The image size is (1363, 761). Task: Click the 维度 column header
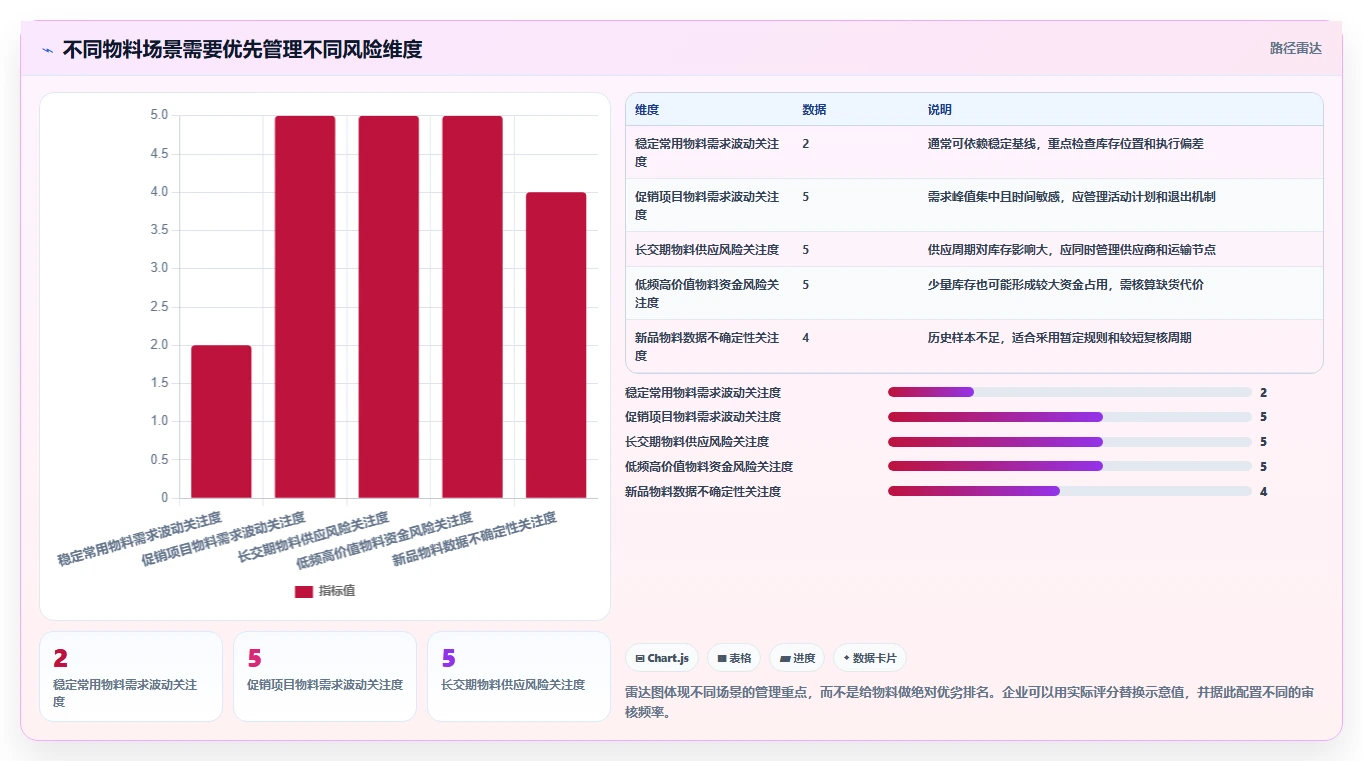click(647, 110)
